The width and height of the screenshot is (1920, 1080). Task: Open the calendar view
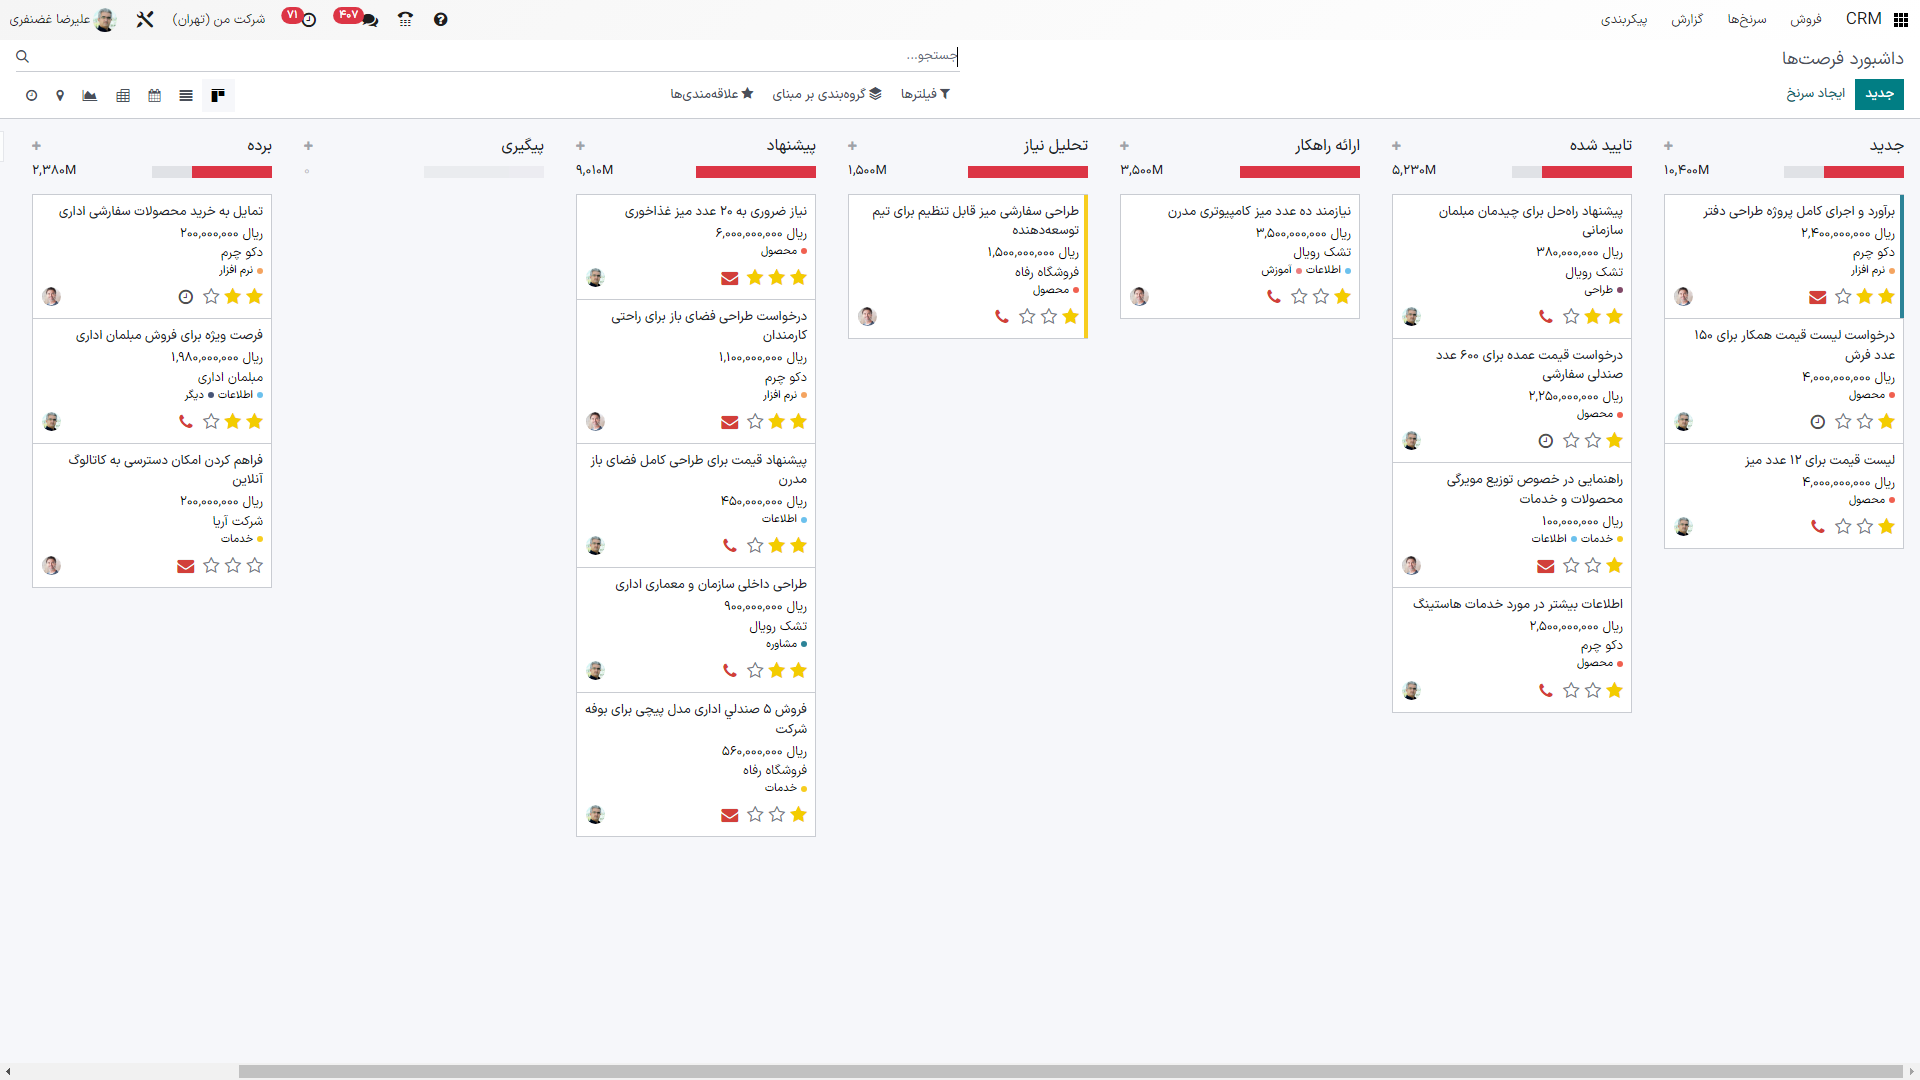[154, 96]
